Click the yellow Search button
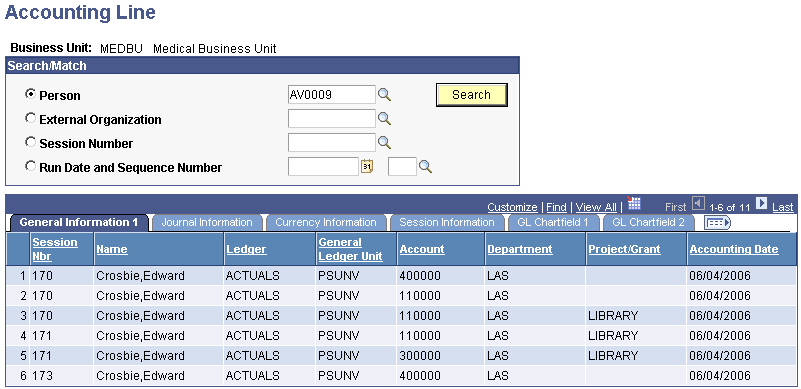The width and height of the screenshot is (801, 389). [x=472, y=95]
